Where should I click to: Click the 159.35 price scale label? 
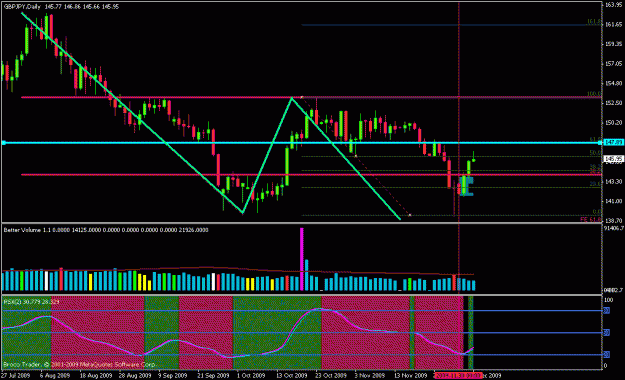(x=613, y=44)
